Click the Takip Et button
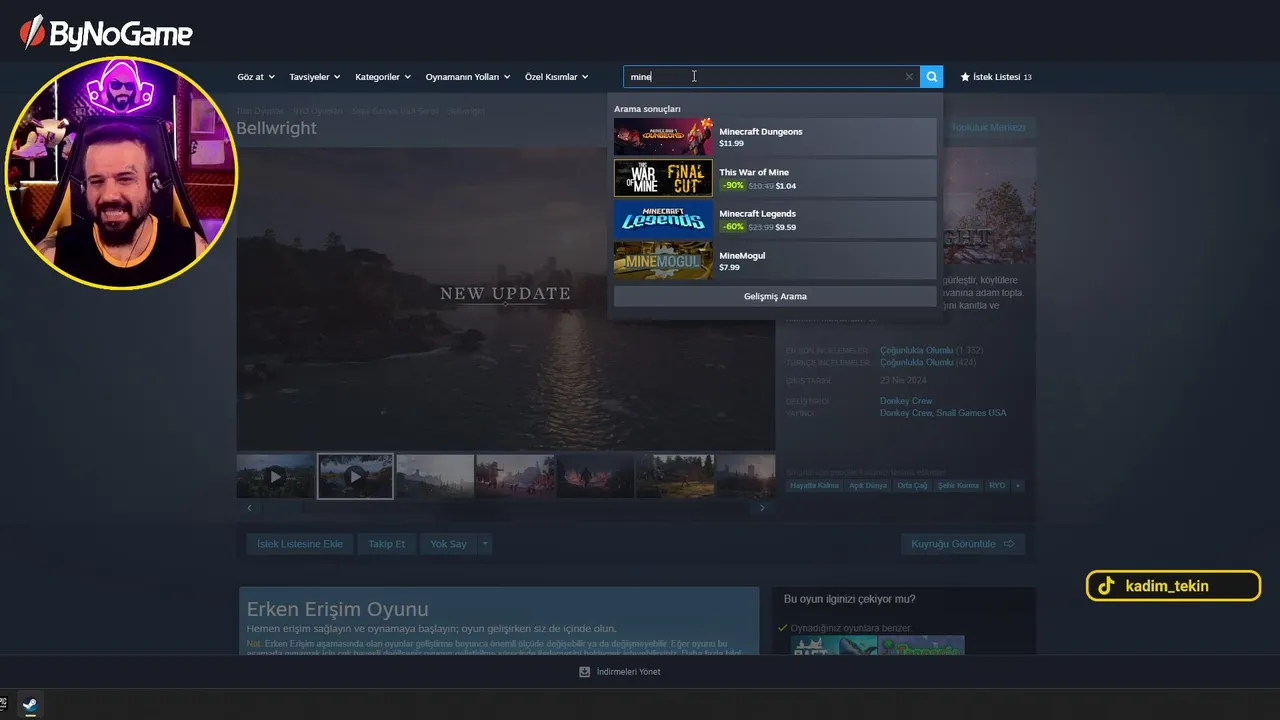The image size is (1280, 720). [x=387, y=544]
